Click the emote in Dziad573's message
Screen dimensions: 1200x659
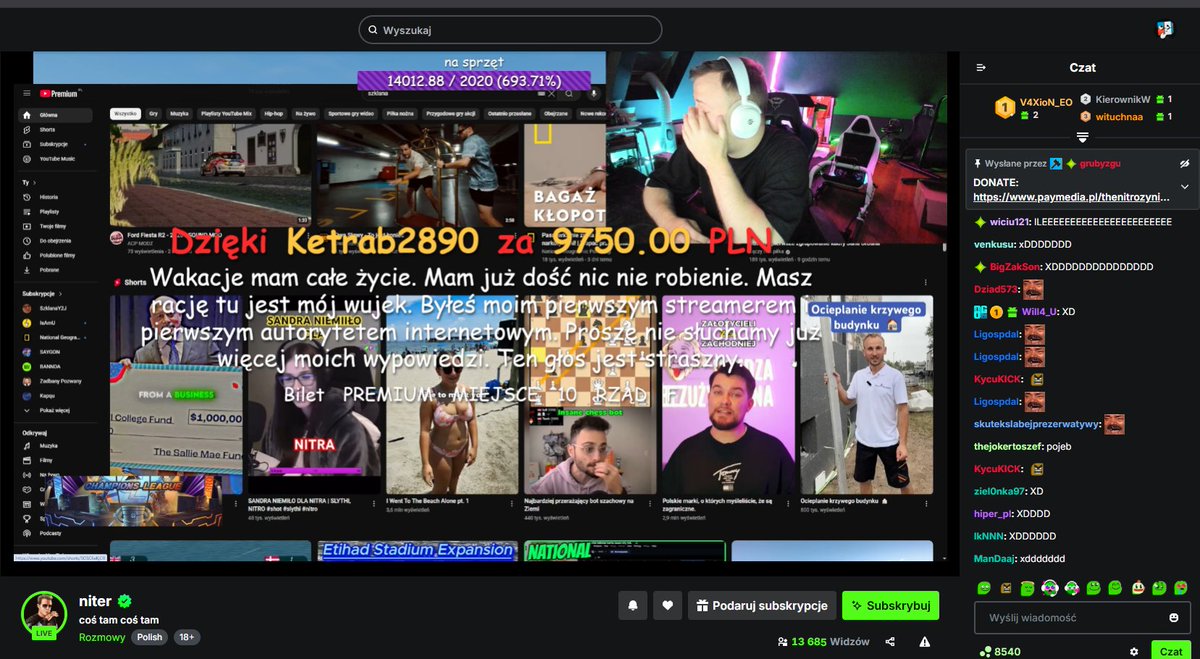(x=1033, y=290)
